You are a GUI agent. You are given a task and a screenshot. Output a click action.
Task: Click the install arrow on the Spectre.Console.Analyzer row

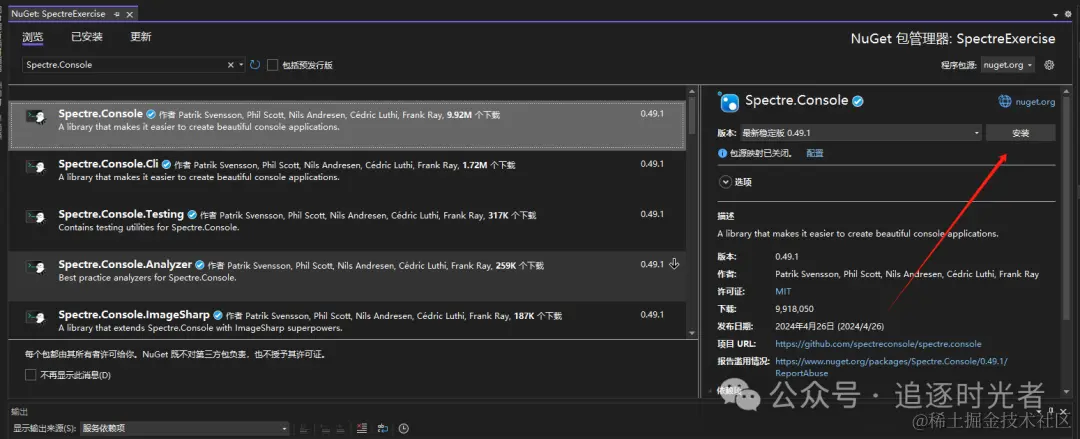(x=674, y=264)
